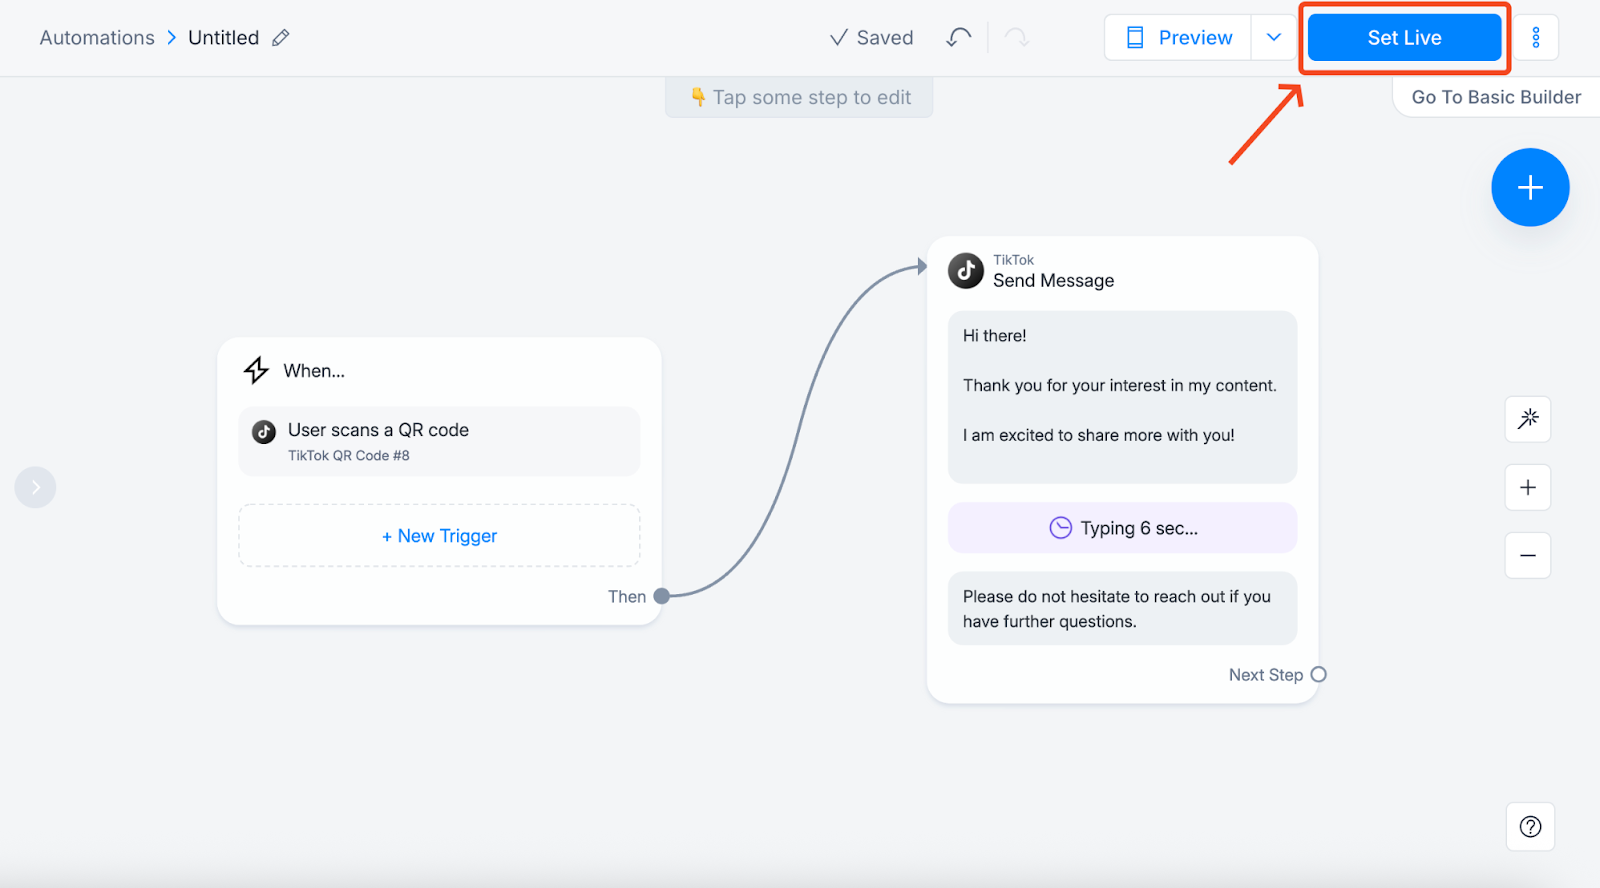
Task: Click the TikTok icon in Send Message
Action: [966, 271]
